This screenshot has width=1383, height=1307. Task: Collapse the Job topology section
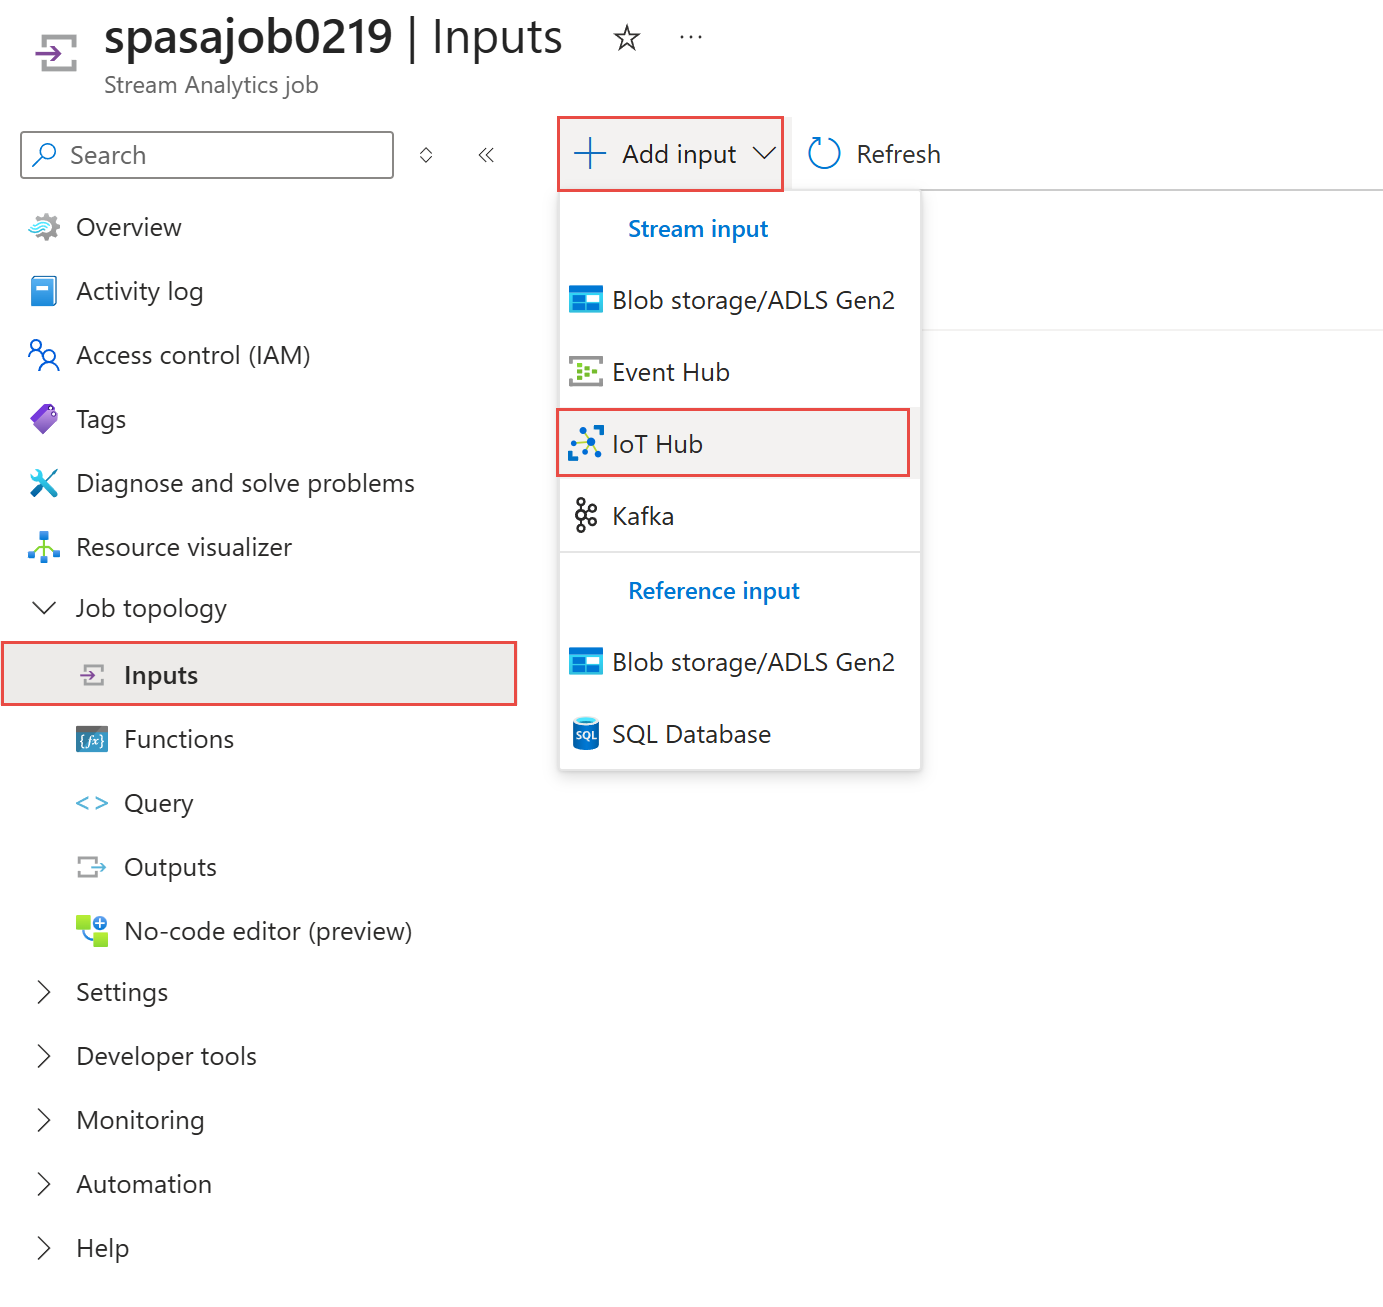44,608
